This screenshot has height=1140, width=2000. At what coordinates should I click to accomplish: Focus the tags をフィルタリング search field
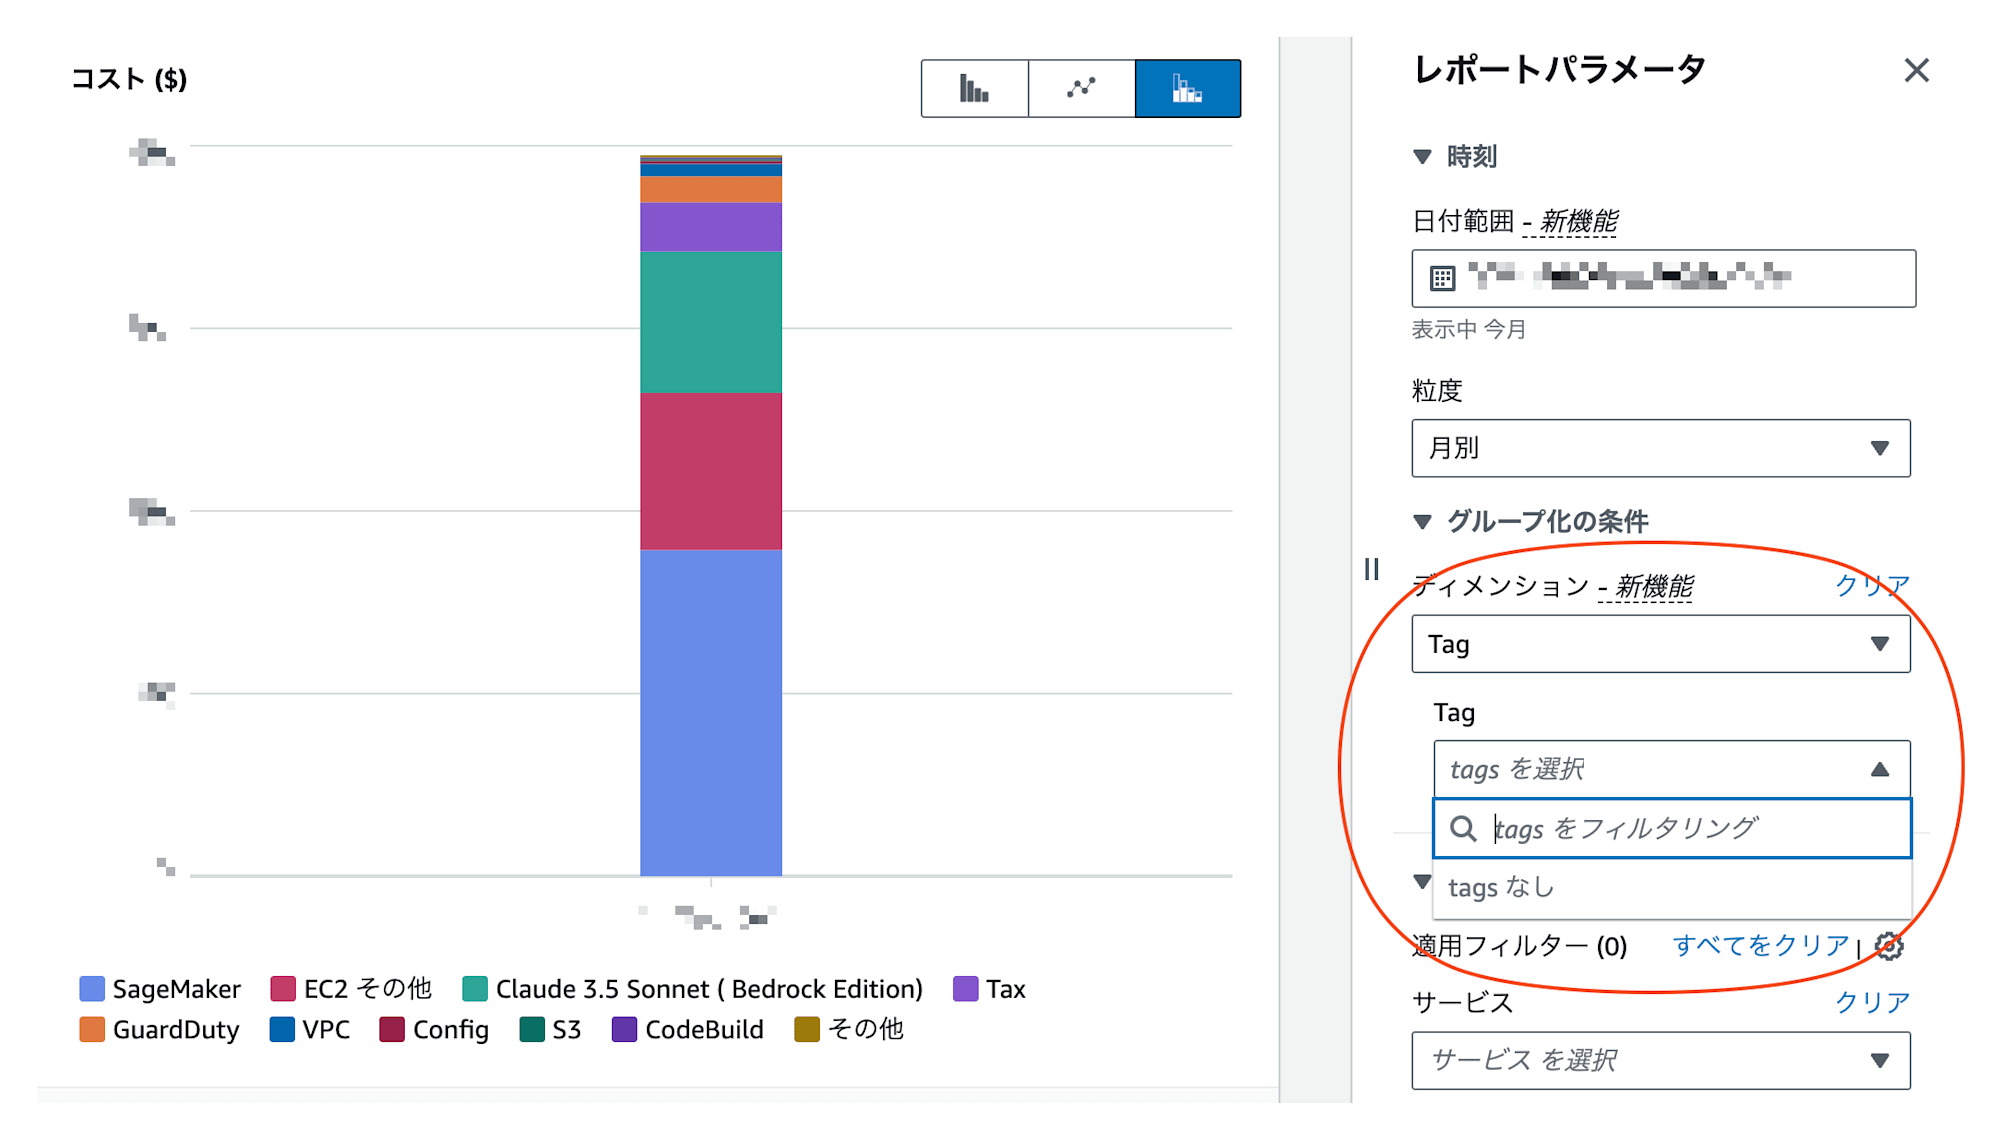pos(1672,828)
